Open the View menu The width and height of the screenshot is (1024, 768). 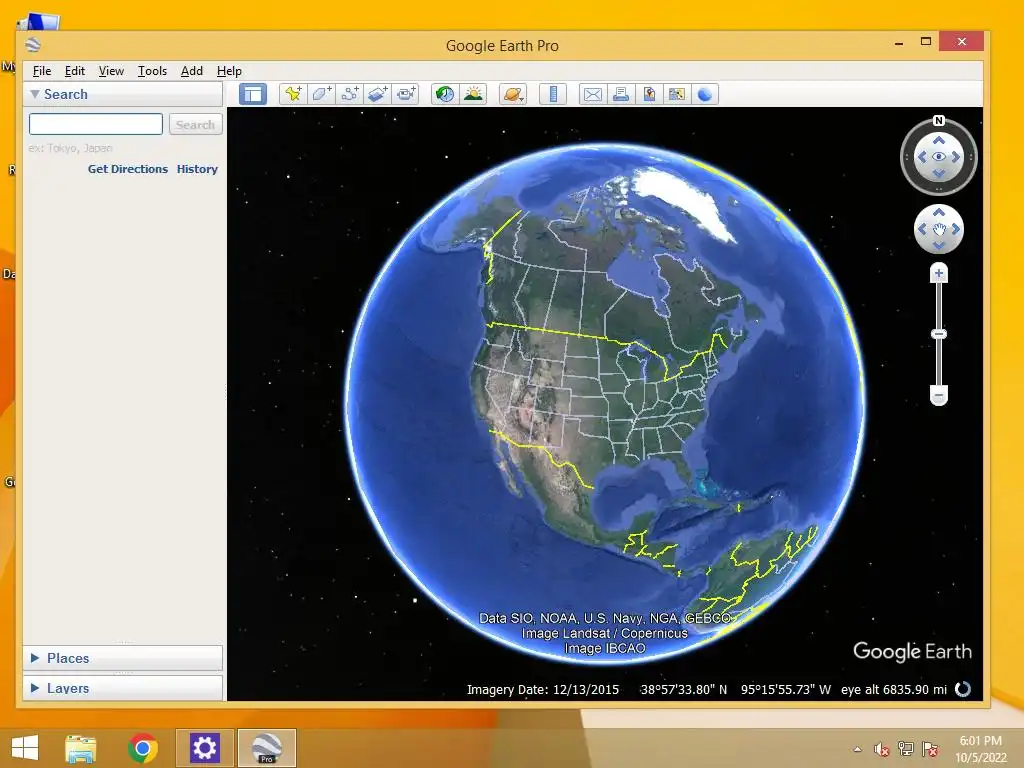coord(111,71)
